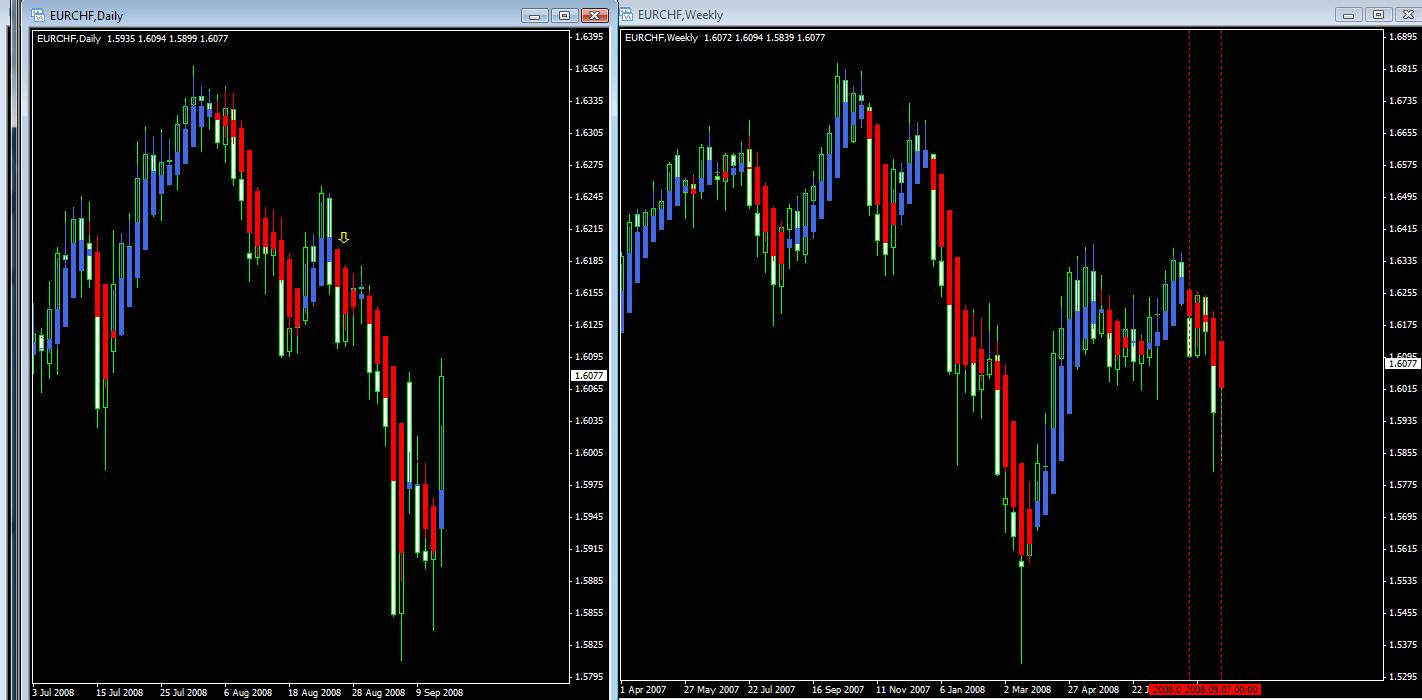Close the EURCHF,Weekly chart window
This screenshot has width=1422, height=700.
pyautogui.click(x=1408, y=15)
